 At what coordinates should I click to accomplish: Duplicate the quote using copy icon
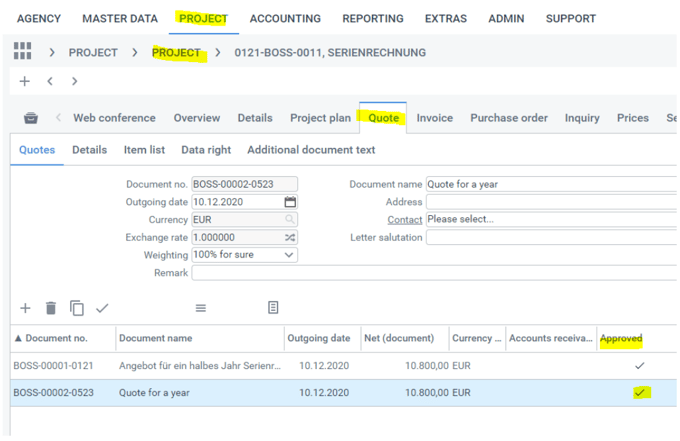coord(77,308)
